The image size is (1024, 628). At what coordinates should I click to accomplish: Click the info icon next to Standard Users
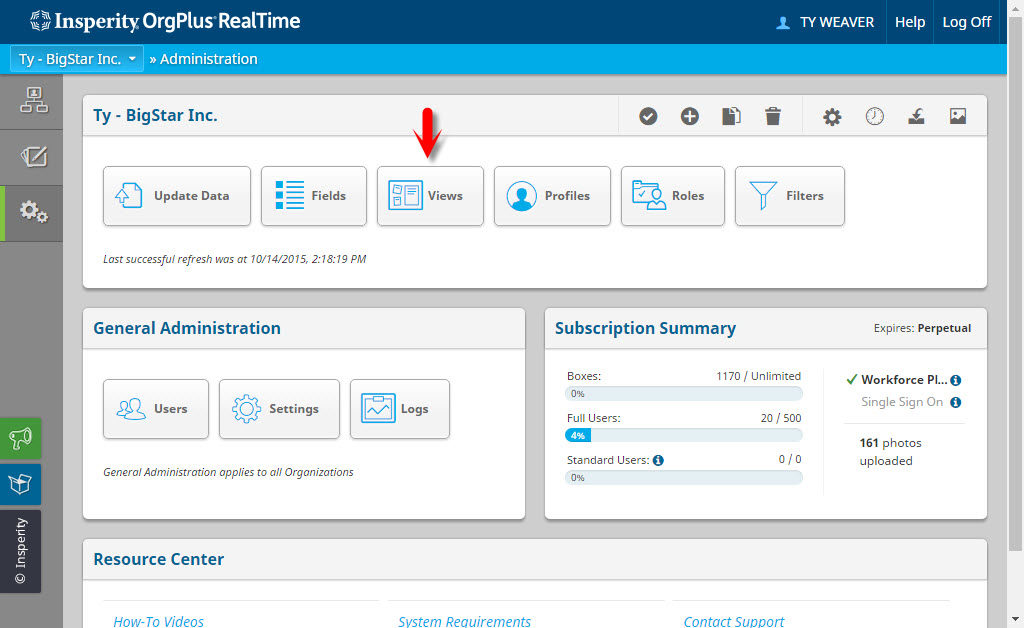coord(658,460)
